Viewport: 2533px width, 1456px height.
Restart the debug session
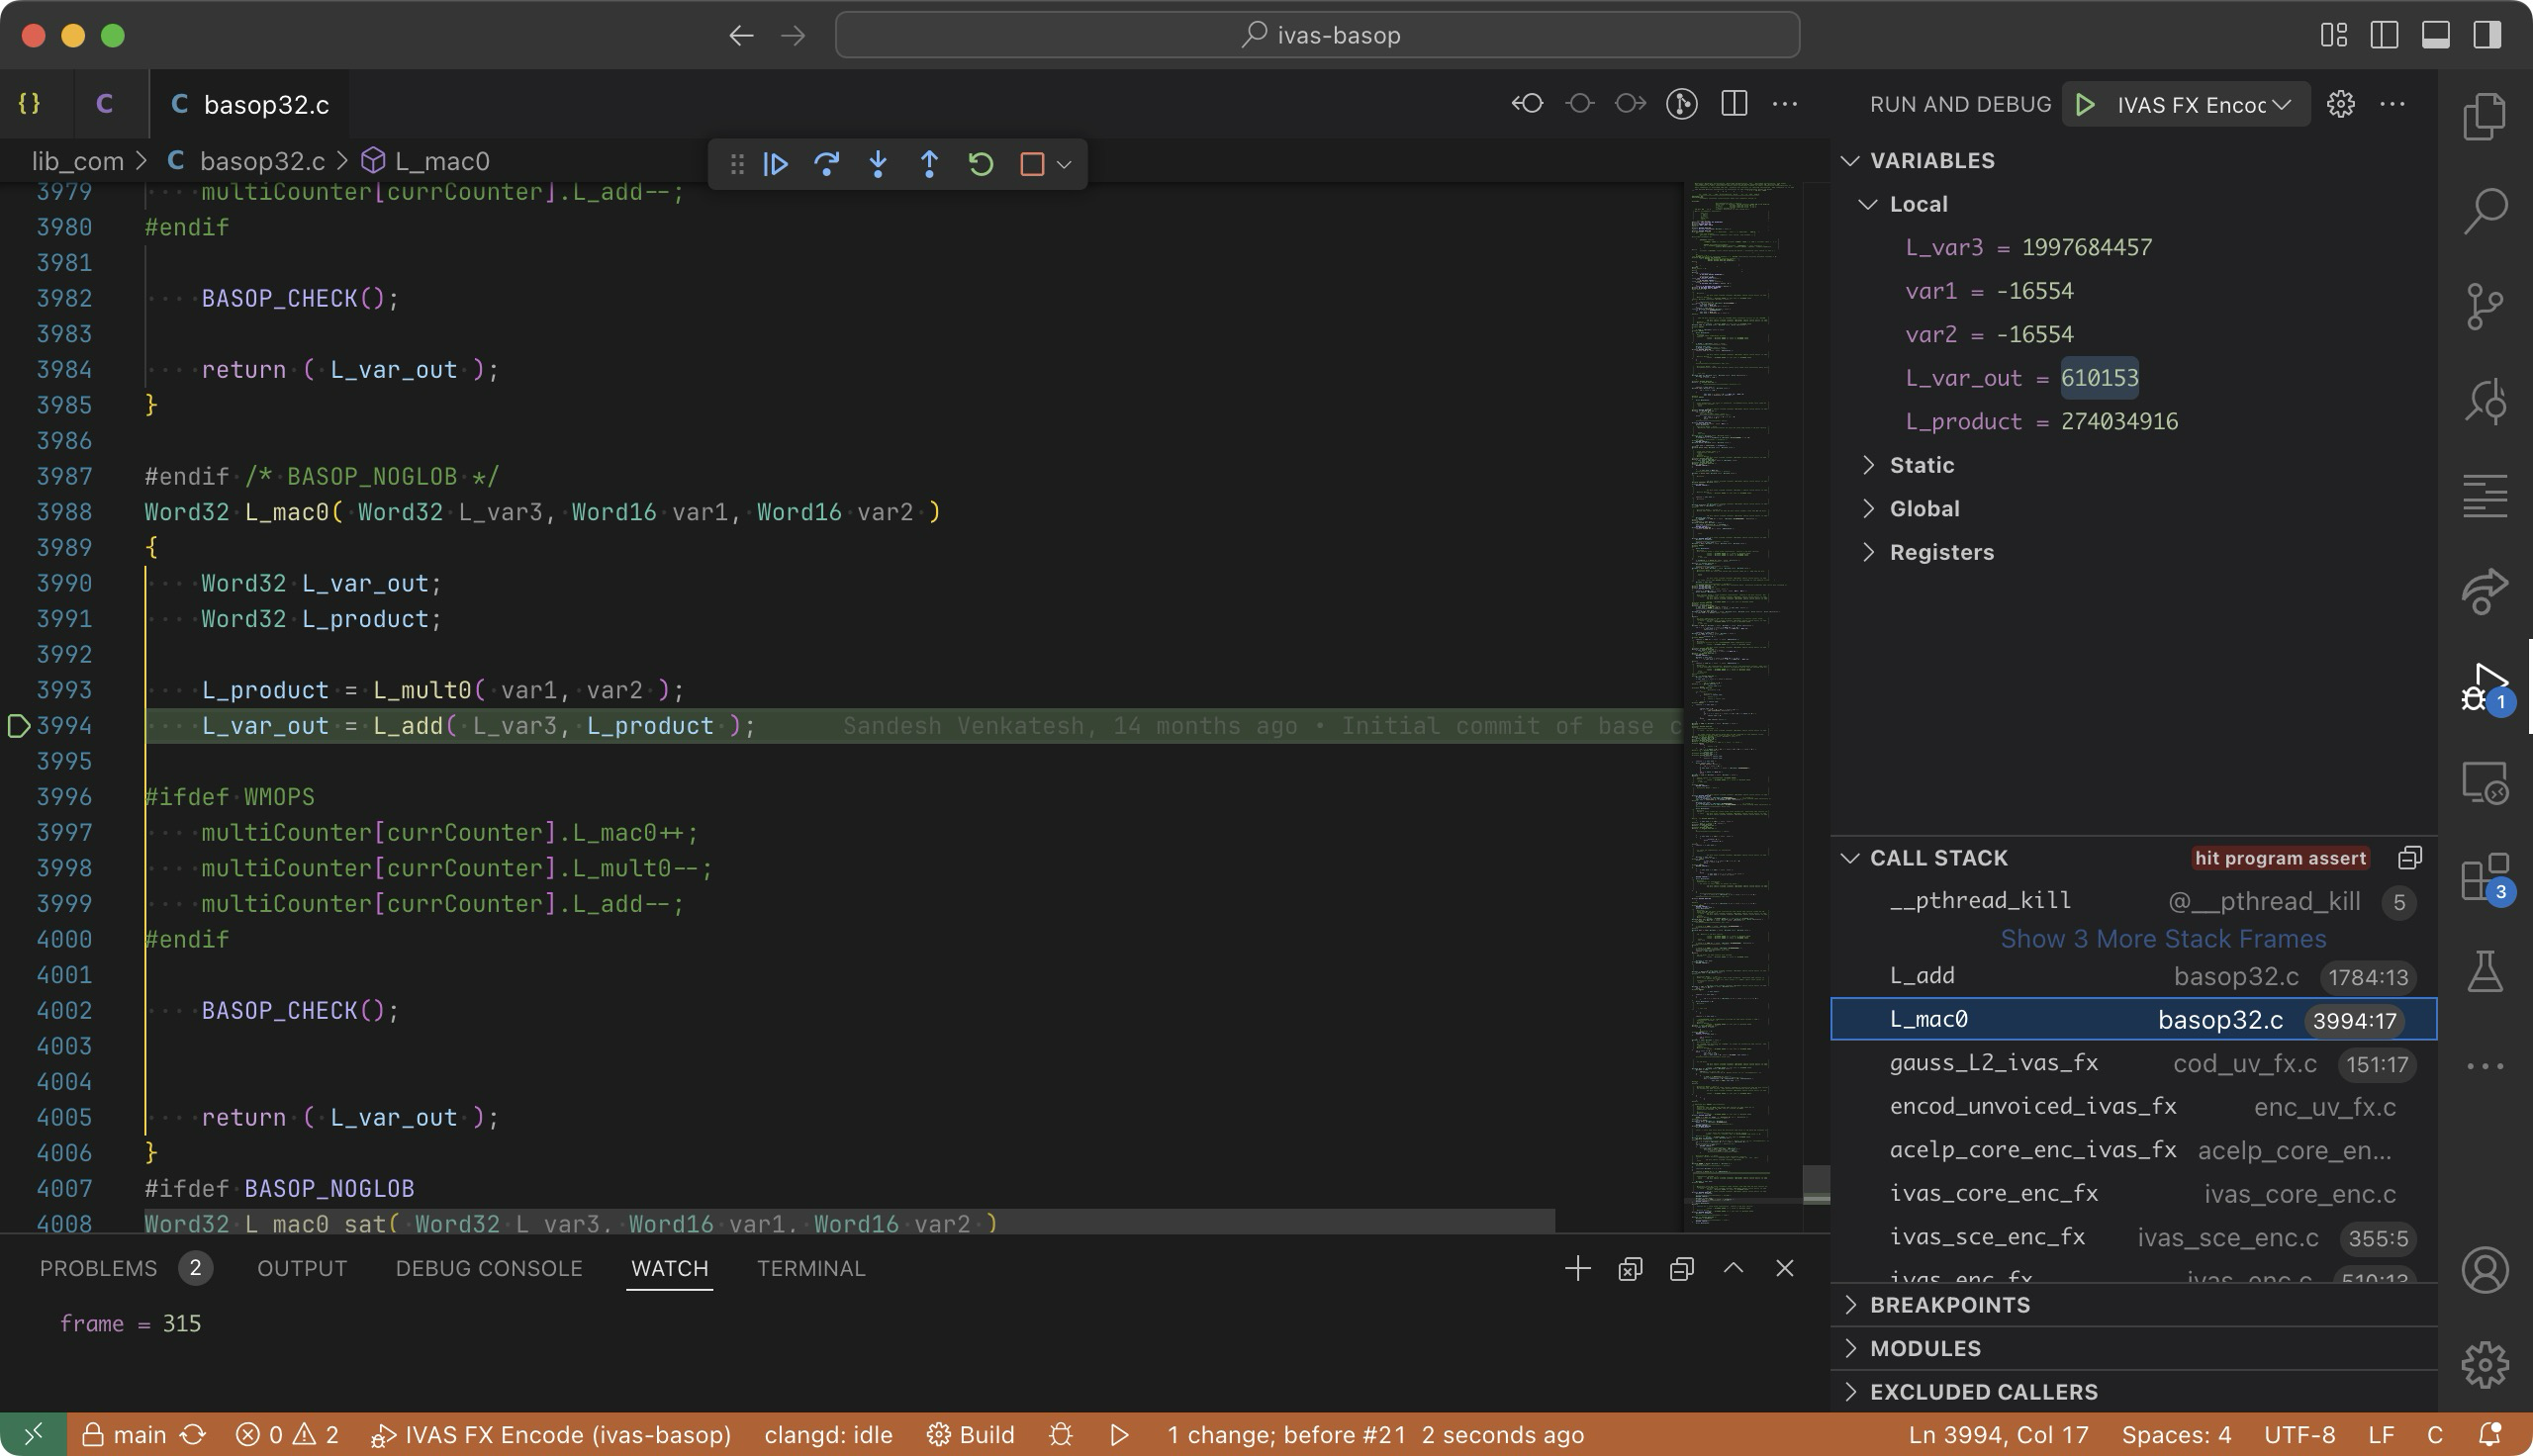(x=981, y=164)
